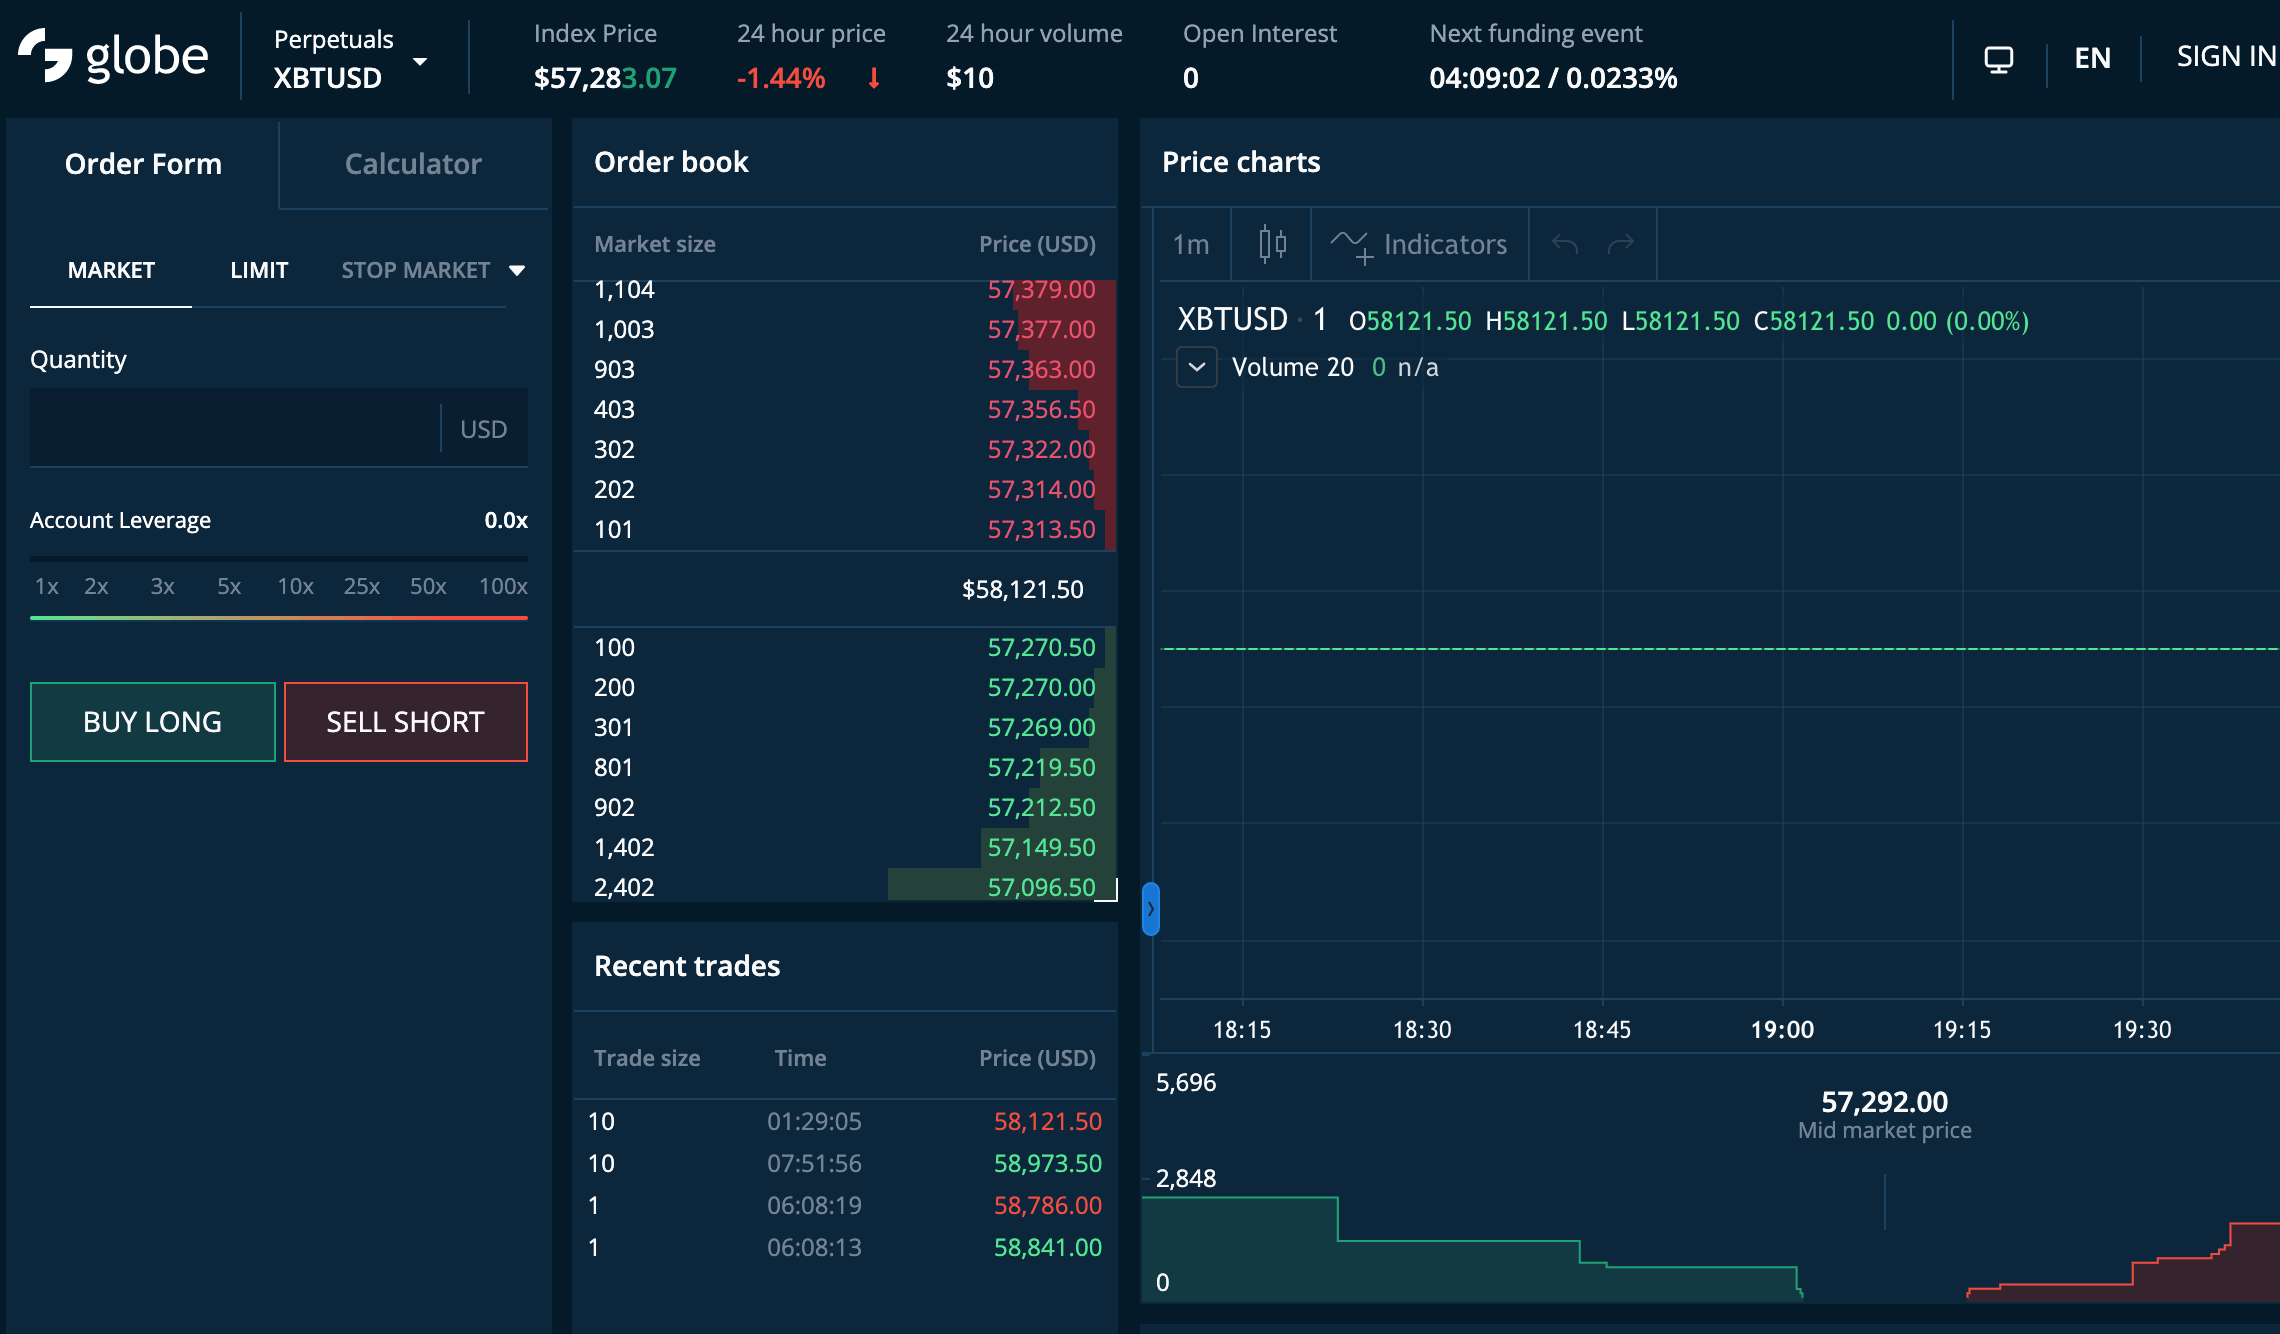
Task: Click the Open Interest value
Action: coord(1190,78)
